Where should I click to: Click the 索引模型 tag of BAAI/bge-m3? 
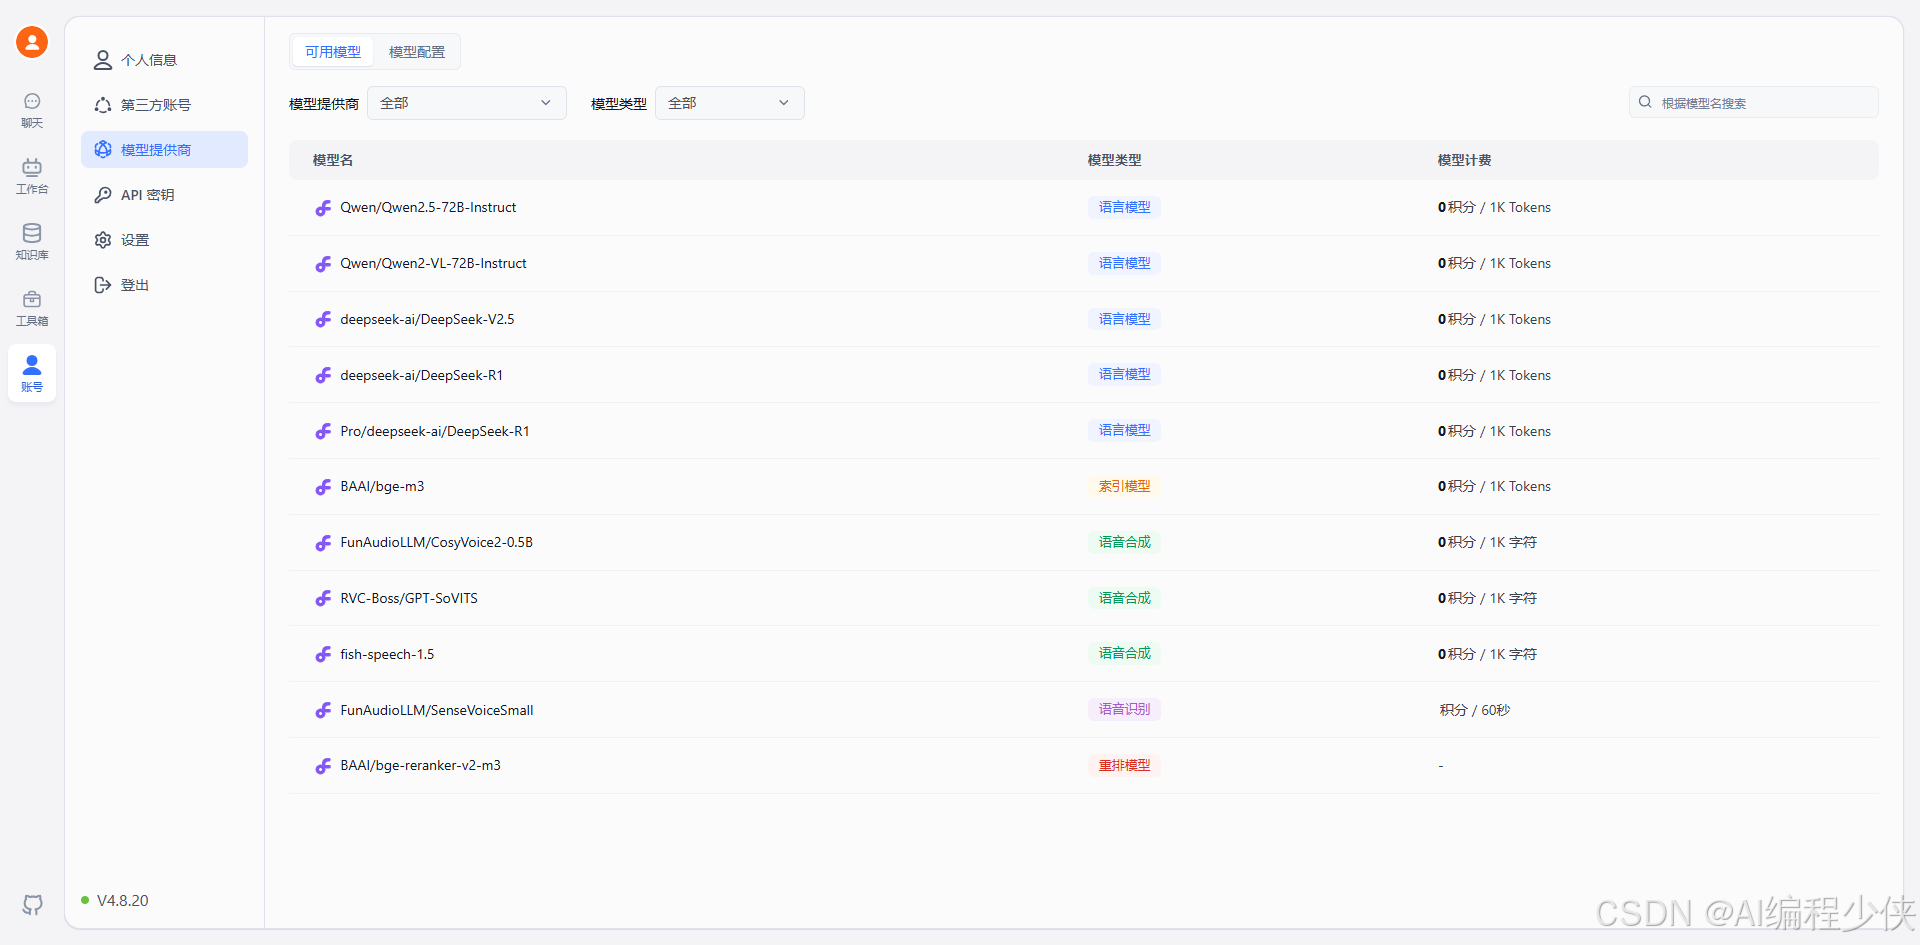click(x=1124, y=486)
